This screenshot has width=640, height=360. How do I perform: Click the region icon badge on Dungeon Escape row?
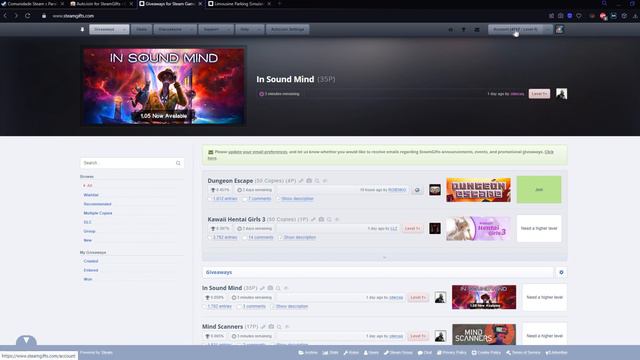pyautogui.click(x=417, y=190)
